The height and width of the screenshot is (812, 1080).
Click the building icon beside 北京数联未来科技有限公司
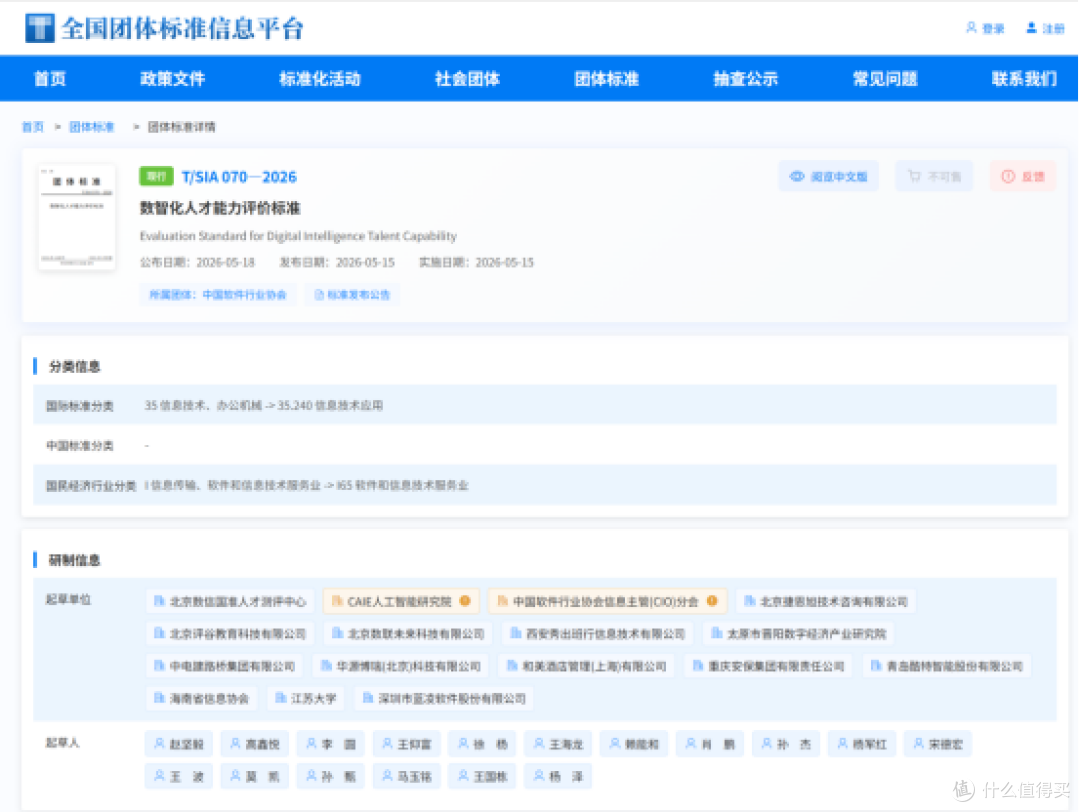click(338, 633)
